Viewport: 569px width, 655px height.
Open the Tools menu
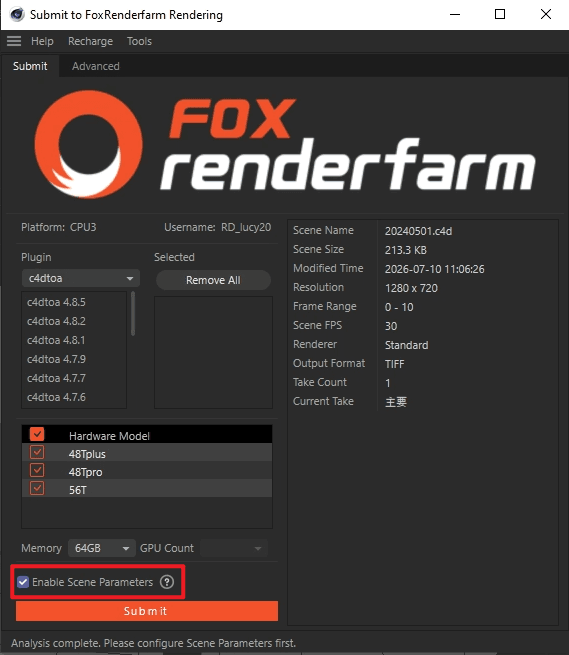click(139, 41)
